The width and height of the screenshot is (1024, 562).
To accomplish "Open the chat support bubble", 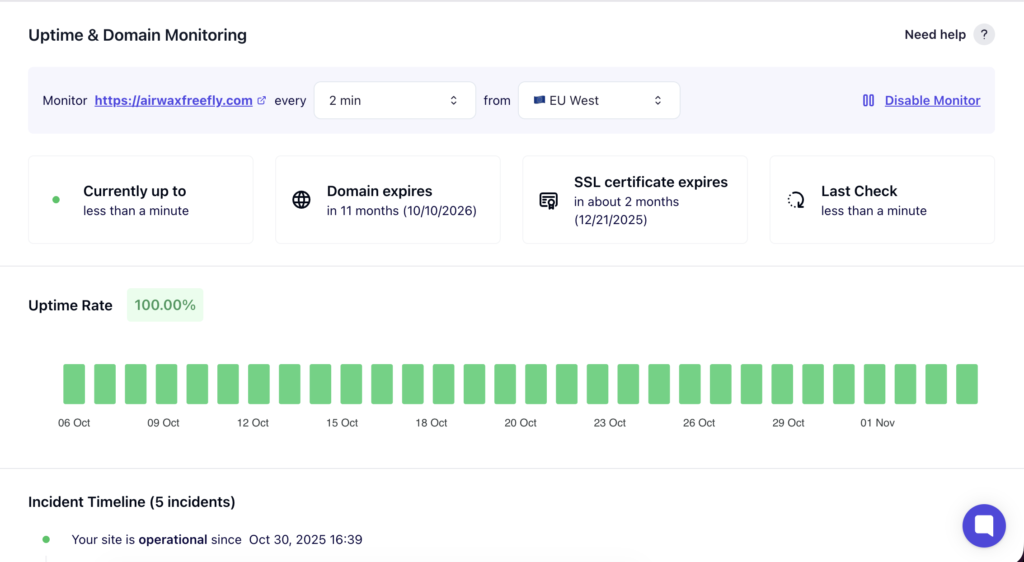I will (984, 525).
